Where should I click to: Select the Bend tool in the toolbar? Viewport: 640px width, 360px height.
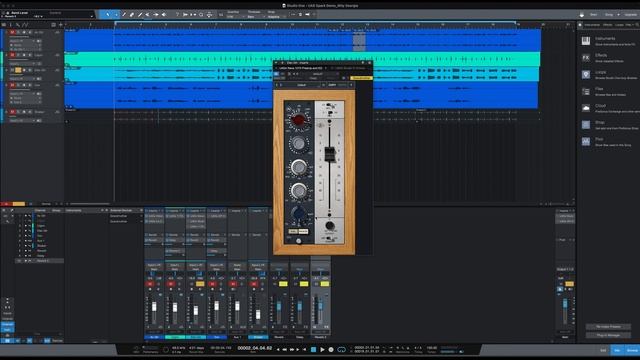click(156, 15)
